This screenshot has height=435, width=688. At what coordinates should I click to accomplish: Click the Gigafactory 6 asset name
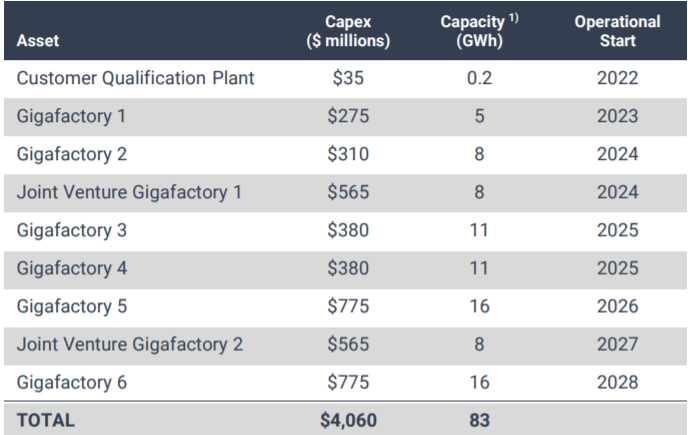tap(71, 382)
